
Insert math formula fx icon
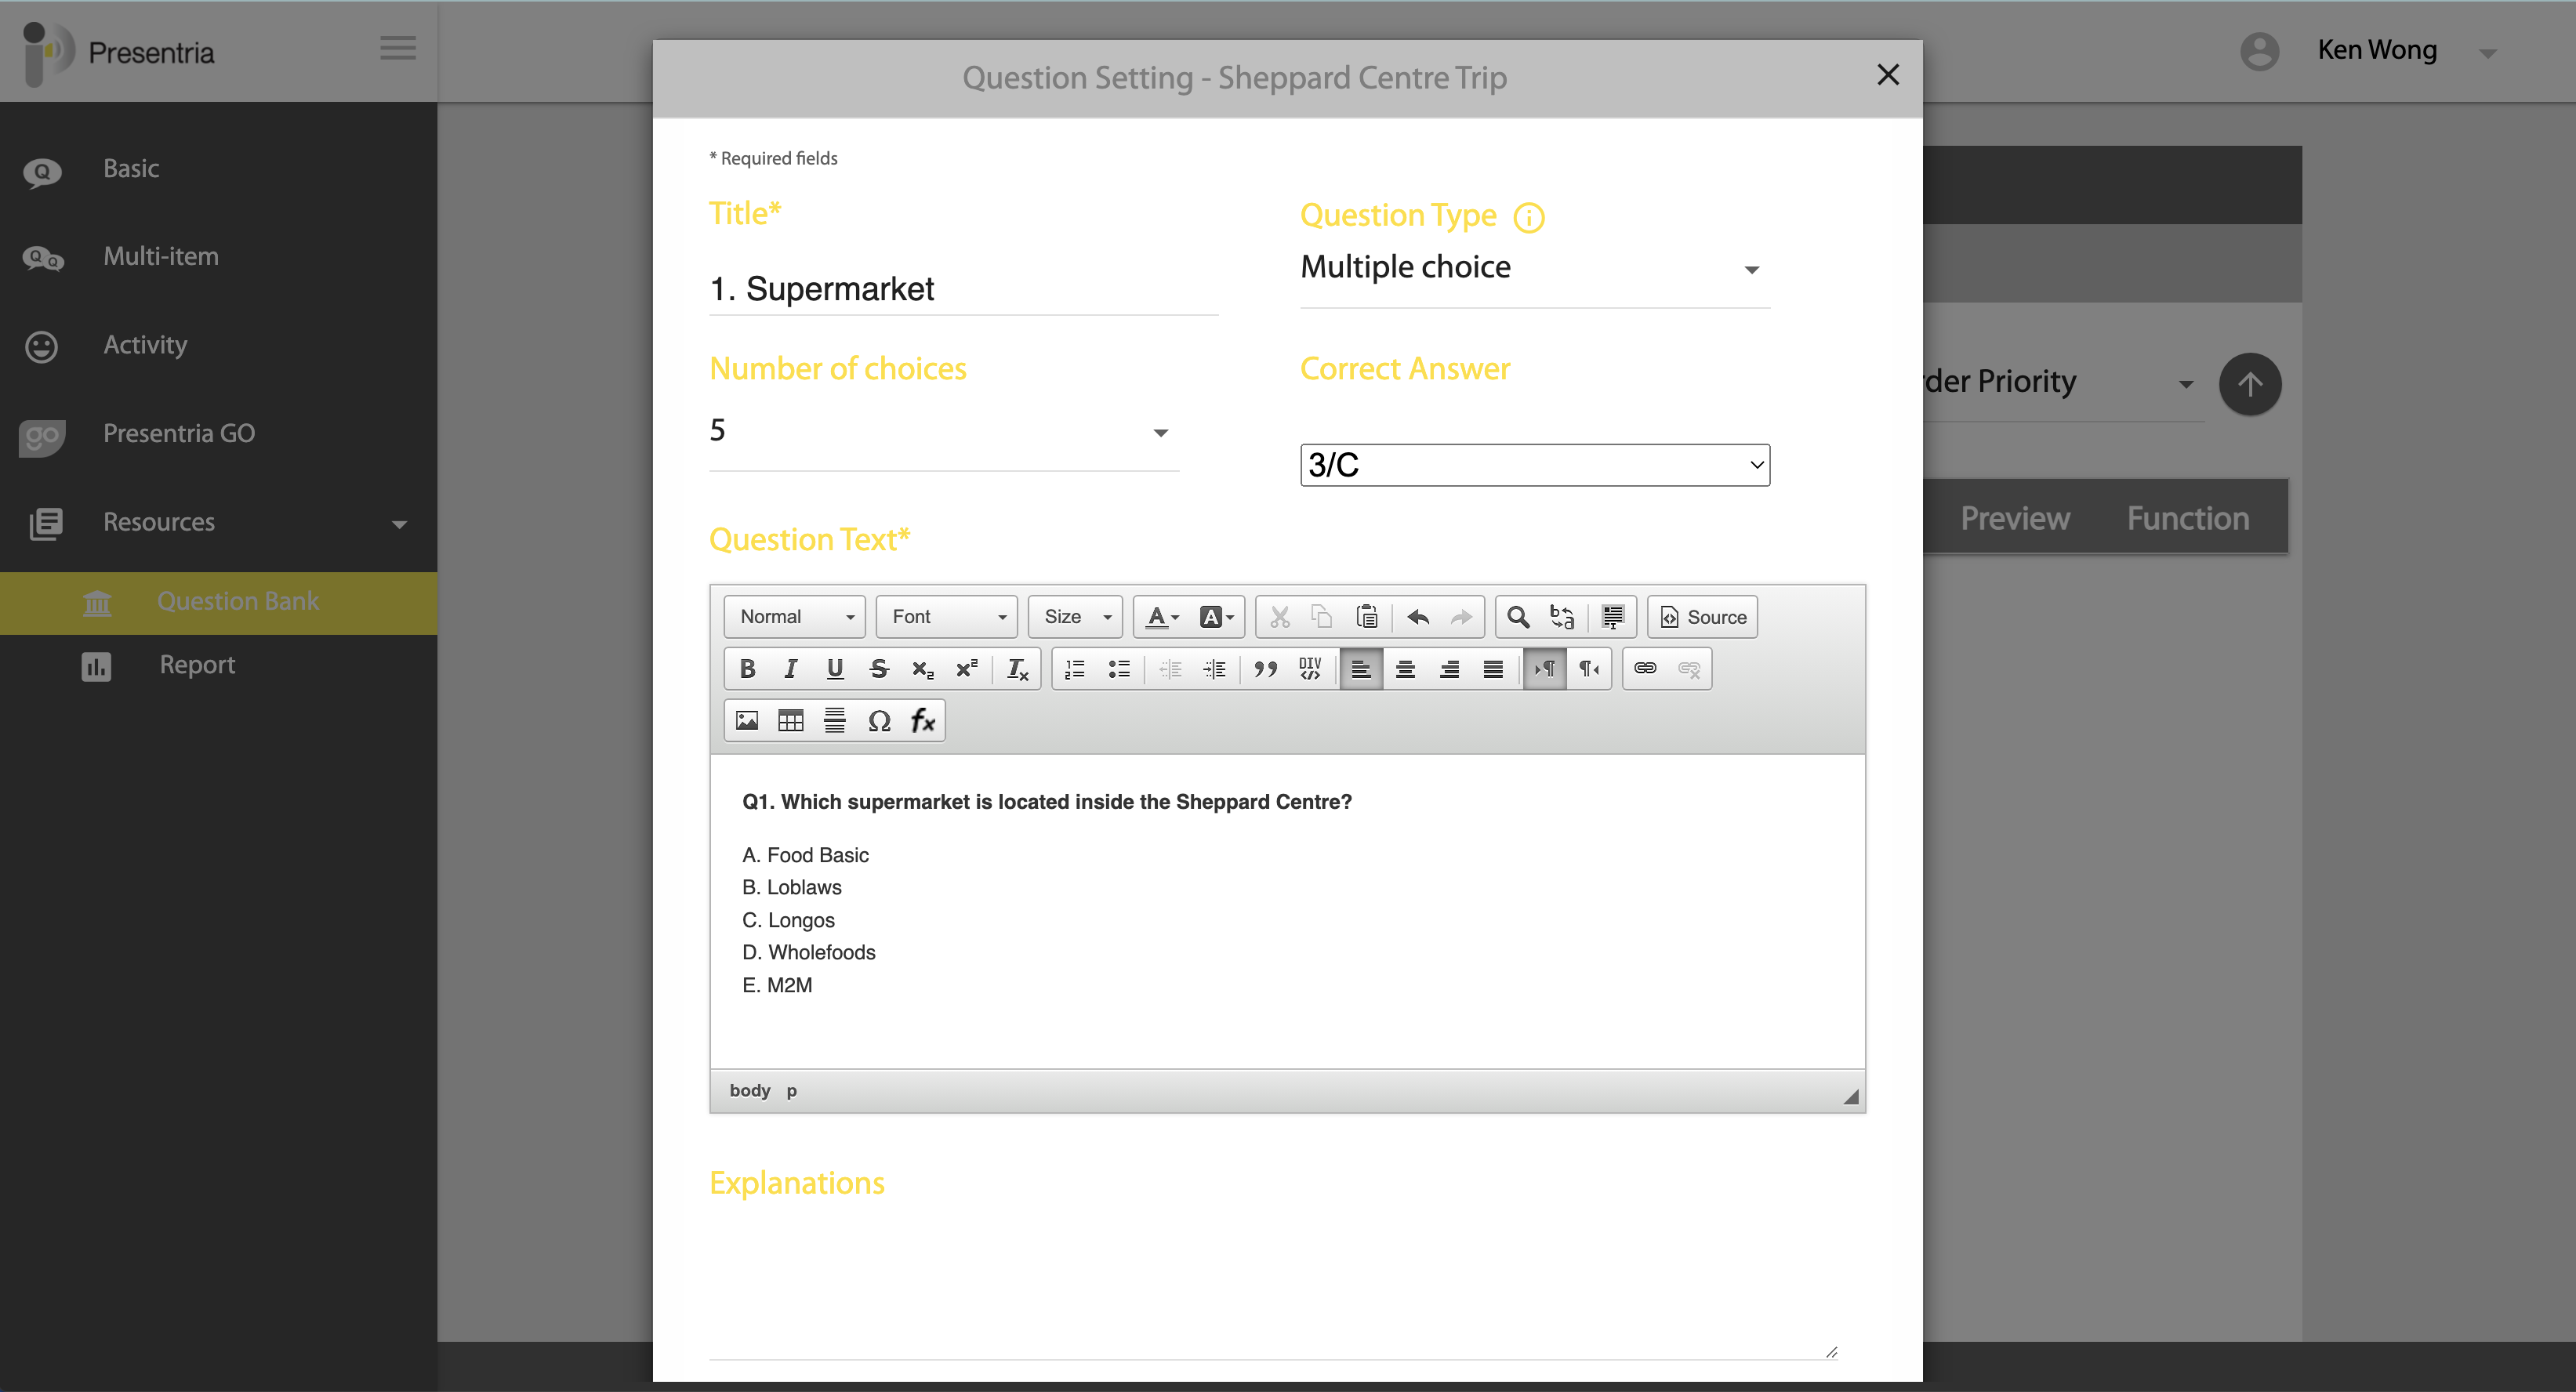(x=923, y=721)
